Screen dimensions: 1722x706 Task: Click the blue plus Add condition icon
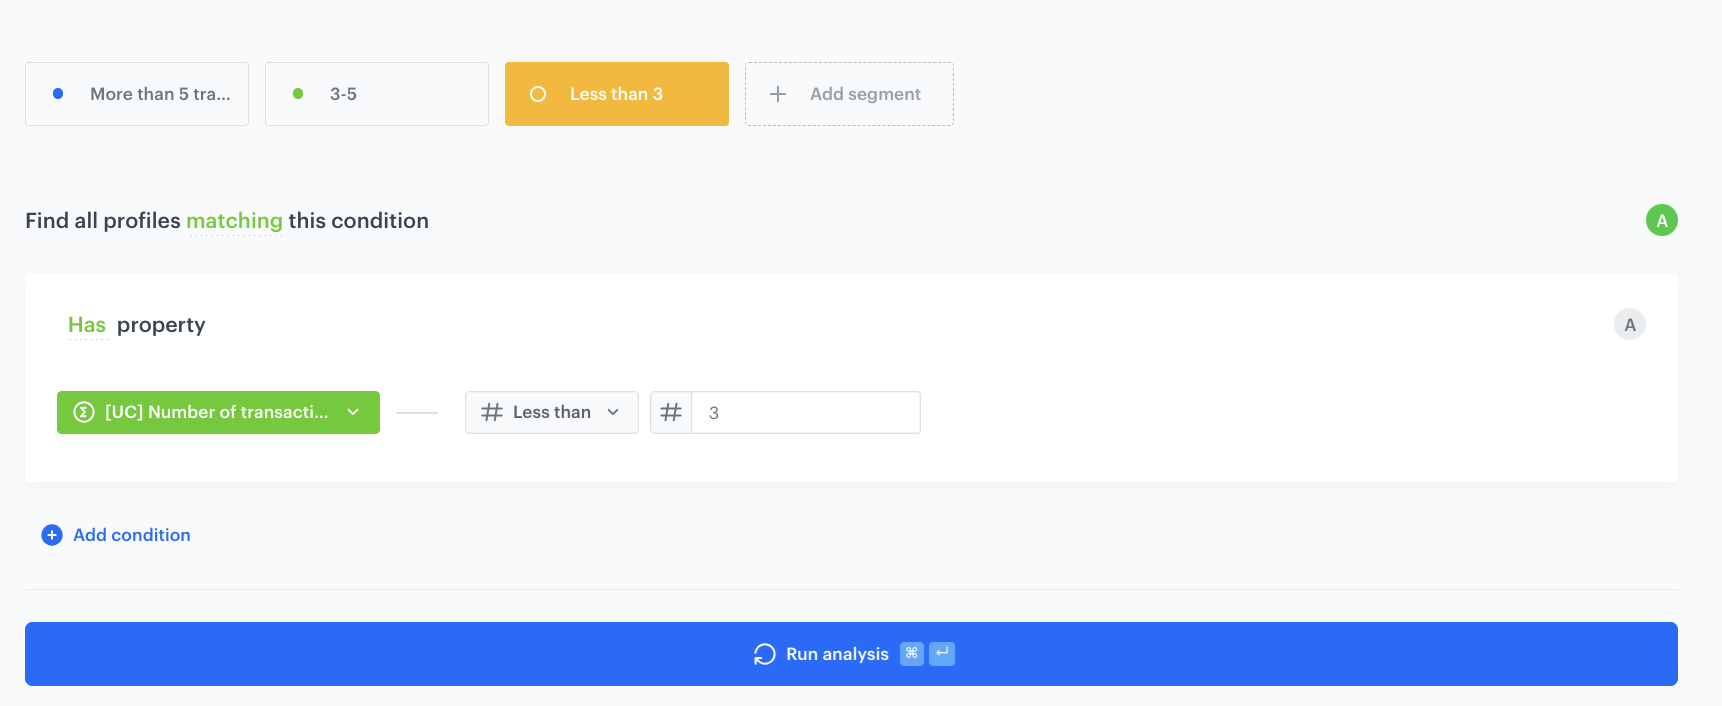point(52,535)
